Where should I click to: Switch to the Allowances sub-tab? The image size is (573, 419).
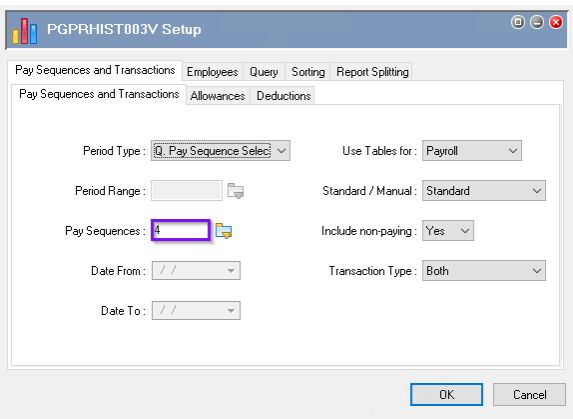point(218,96)
